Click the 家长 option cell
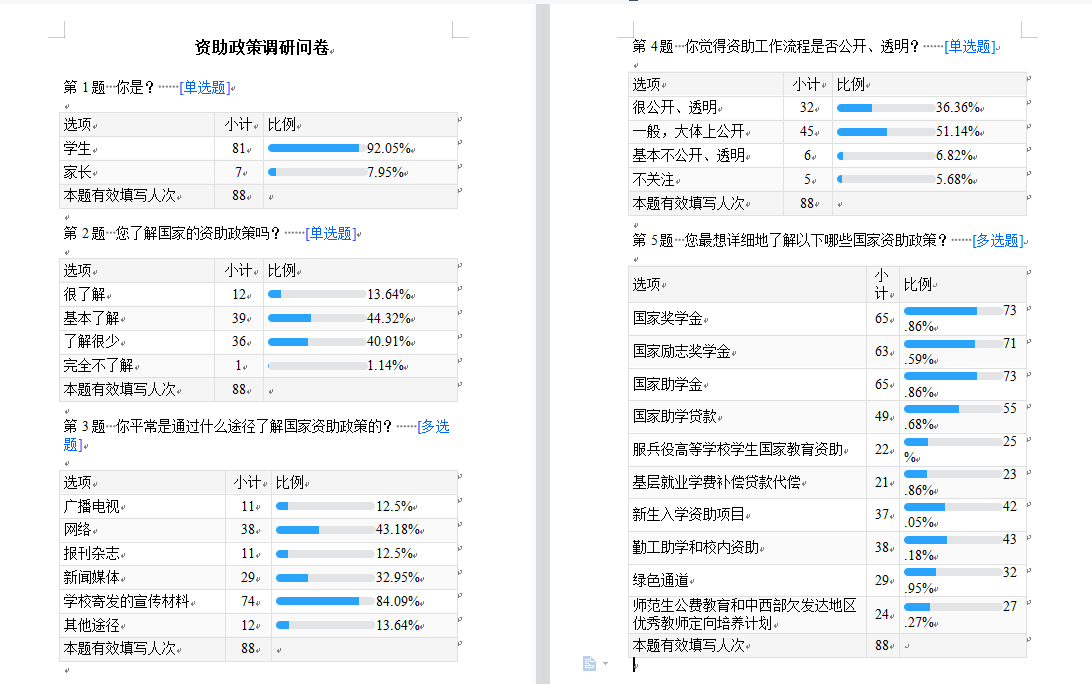Screen dimensions: 1092x684 tap(78, 172)
